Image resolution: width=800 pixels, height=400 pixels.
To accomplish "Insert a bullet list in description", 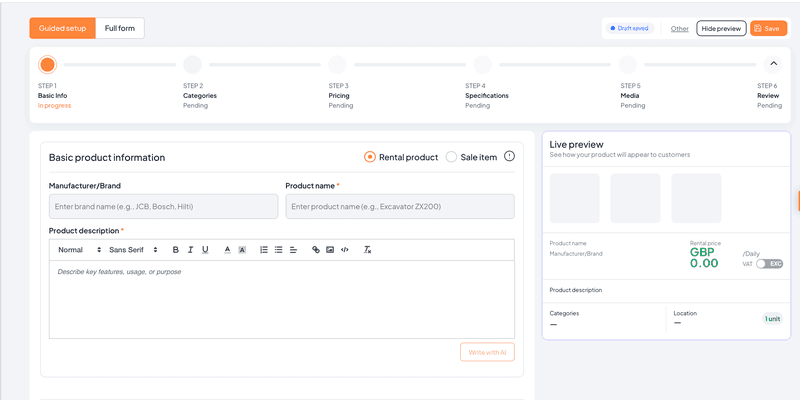I will coord(278,250).
